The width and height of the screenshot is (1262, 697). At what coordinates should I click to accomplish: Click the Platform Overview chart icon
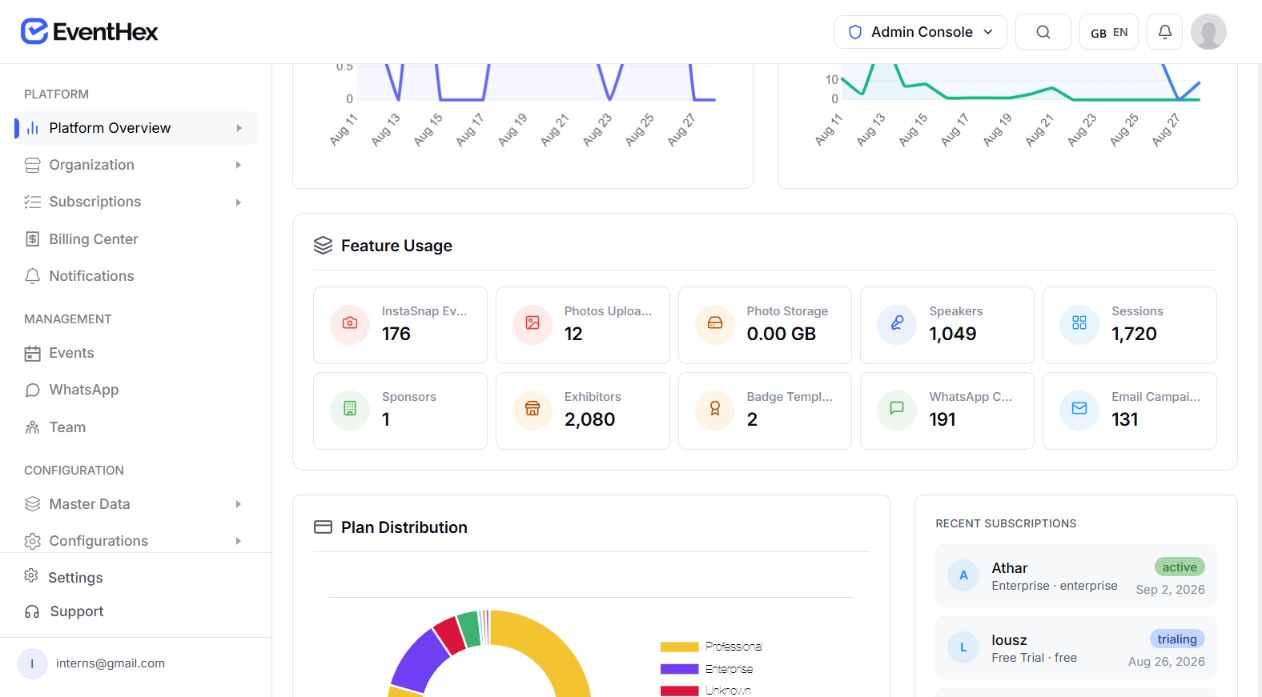[33, 128]
